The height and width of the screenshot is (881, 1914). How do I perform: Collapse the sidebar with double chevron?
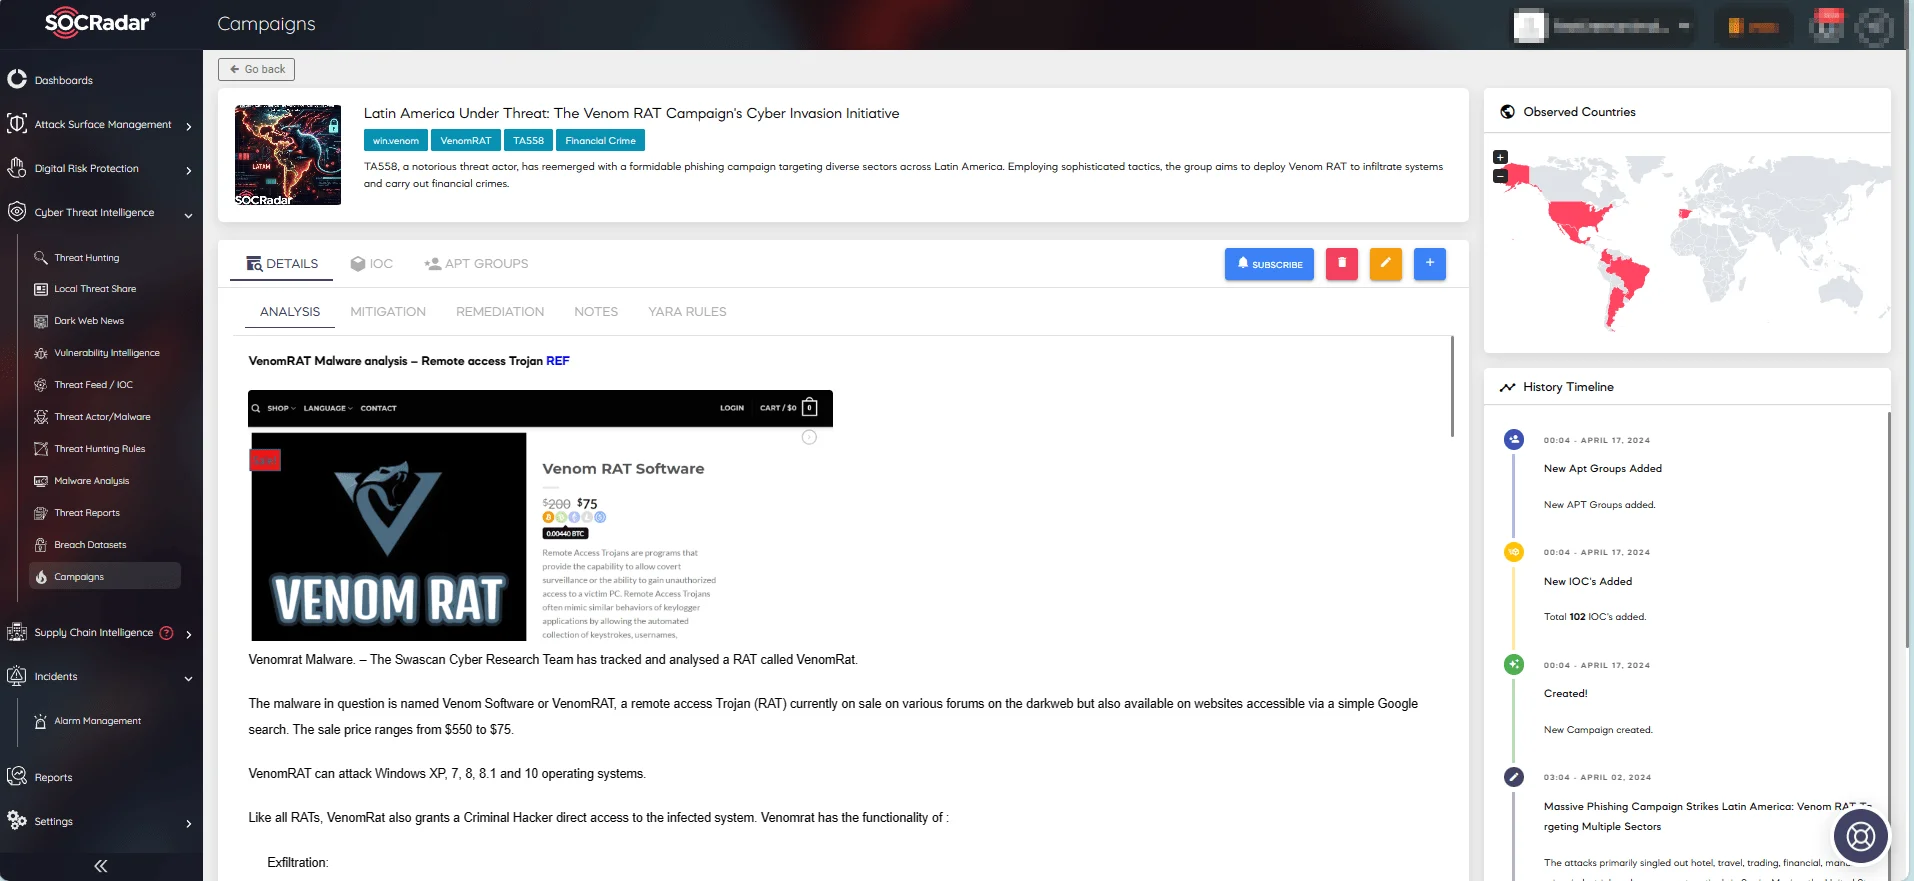point(101,866)
